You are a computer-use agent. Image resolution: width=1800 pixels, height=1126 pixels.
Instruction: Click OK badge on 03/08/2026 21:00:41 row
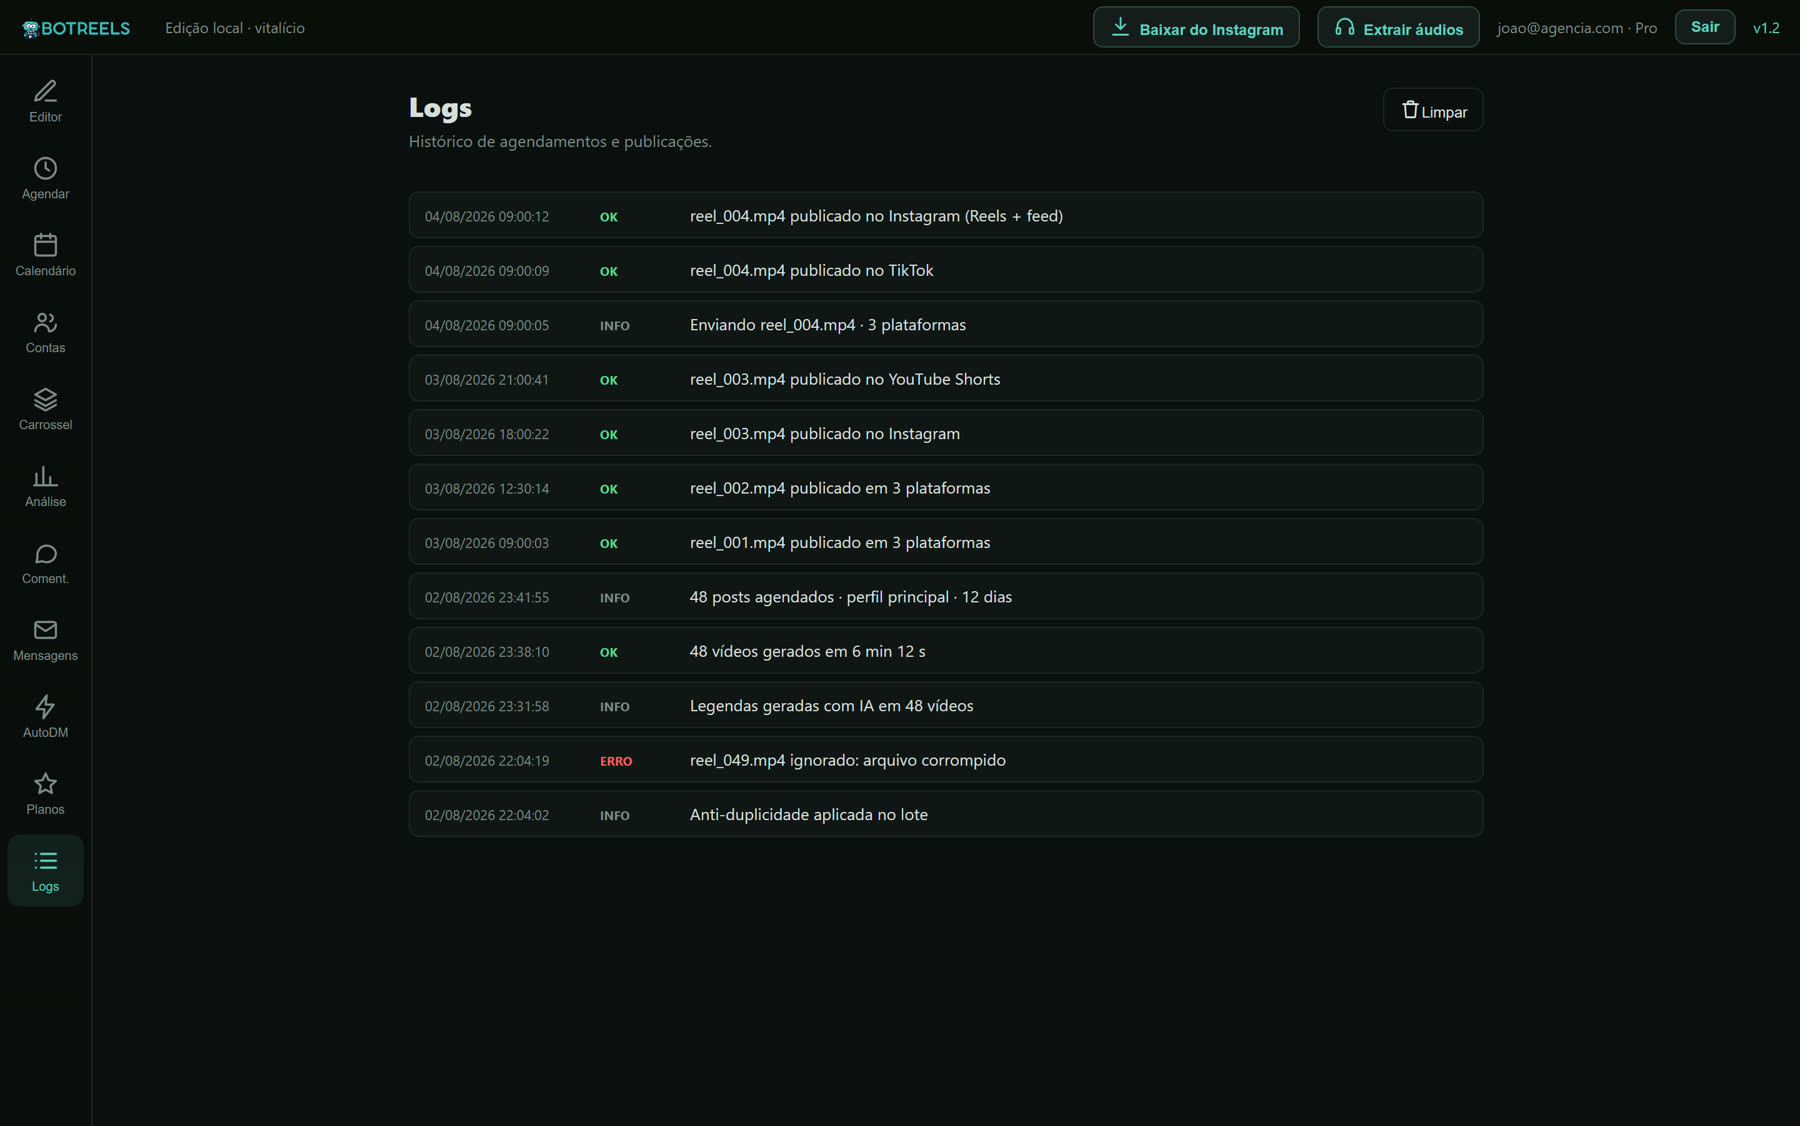click(609, 380)
